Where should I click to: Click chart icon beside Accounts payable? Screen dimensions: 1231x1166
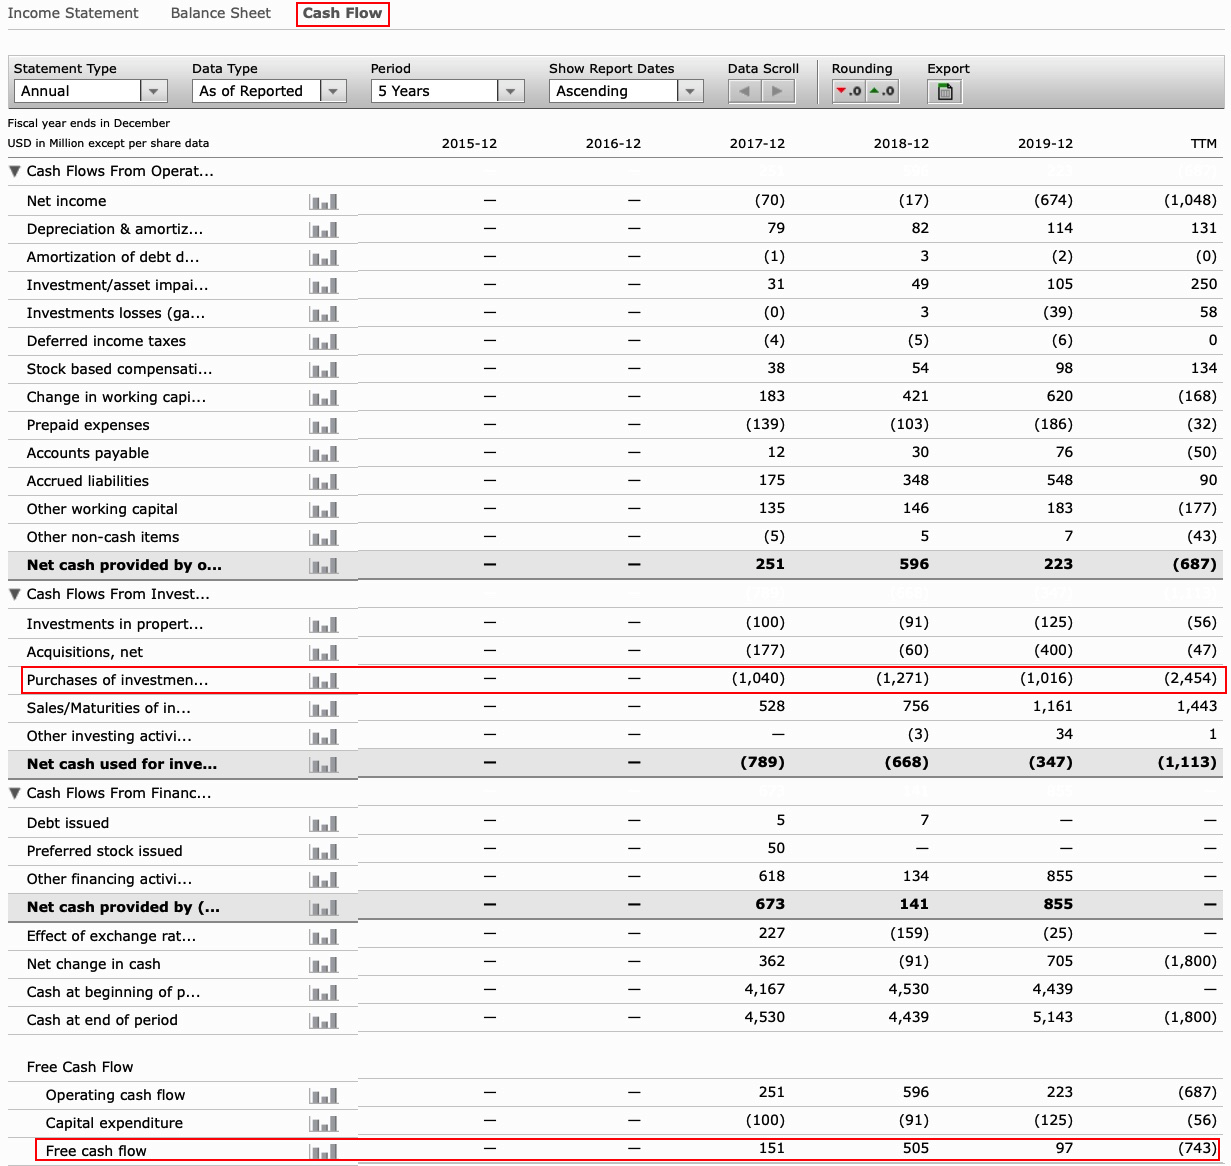324,454
